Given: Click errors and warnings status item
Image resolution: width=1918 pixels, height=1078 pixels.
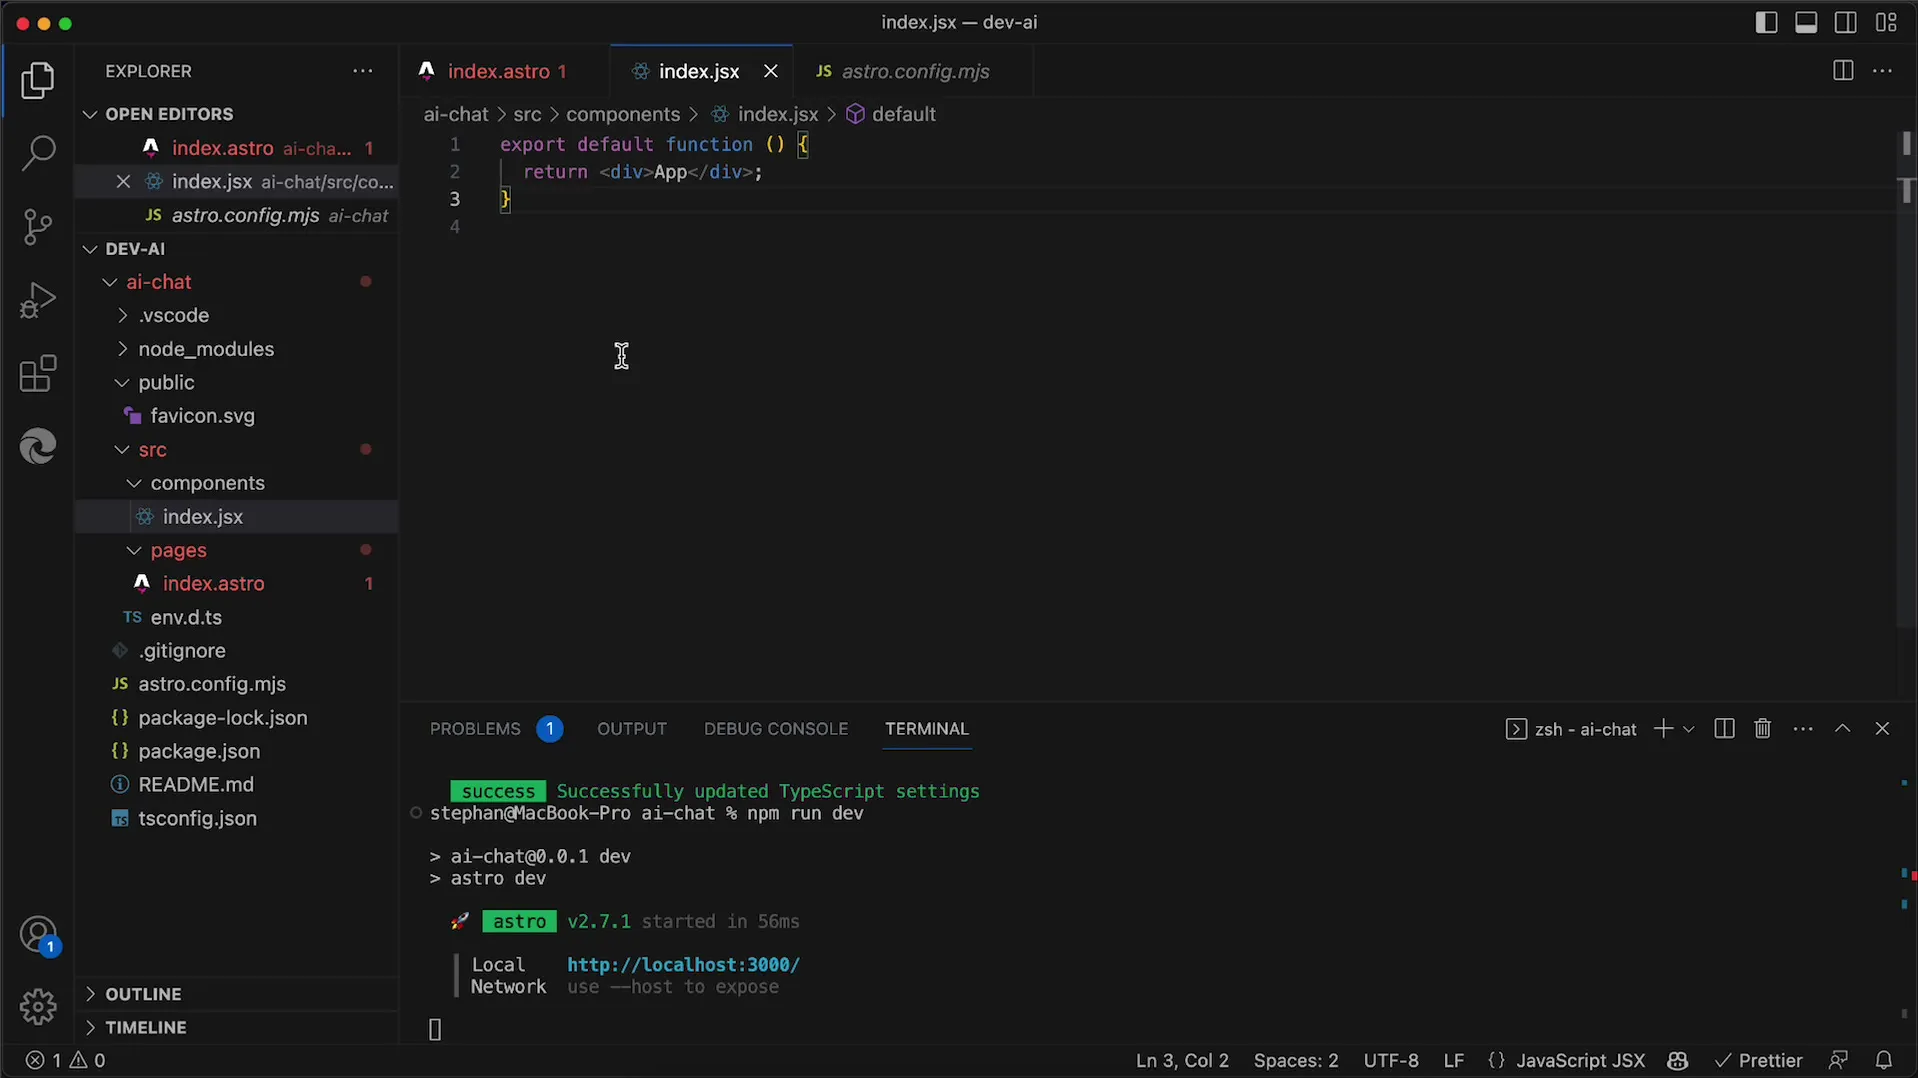Looking at the screenshot, I should 65,1060.
